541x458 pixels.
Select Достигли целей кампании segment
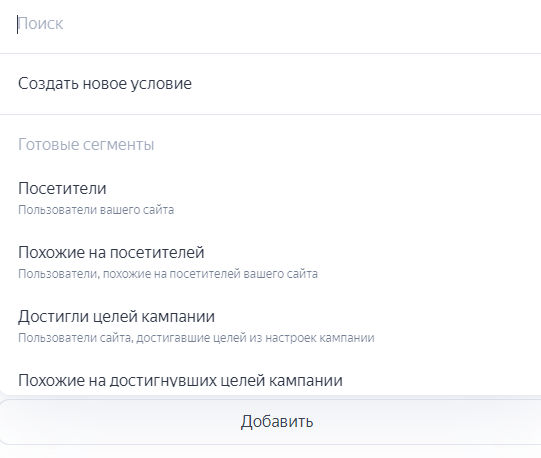[x=270, y=326]
